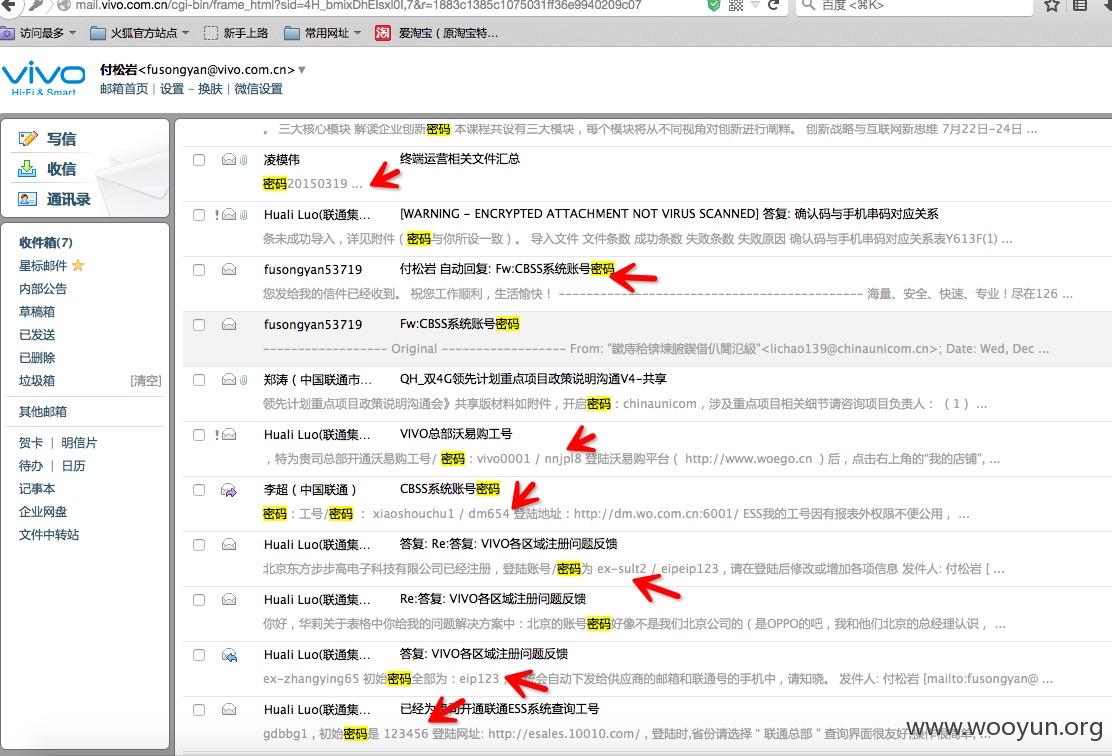The height and width of the screenshot is (756, 1112).
Task: Click 换肤 link
Action: pyautogui.click(x=210, y=89)
